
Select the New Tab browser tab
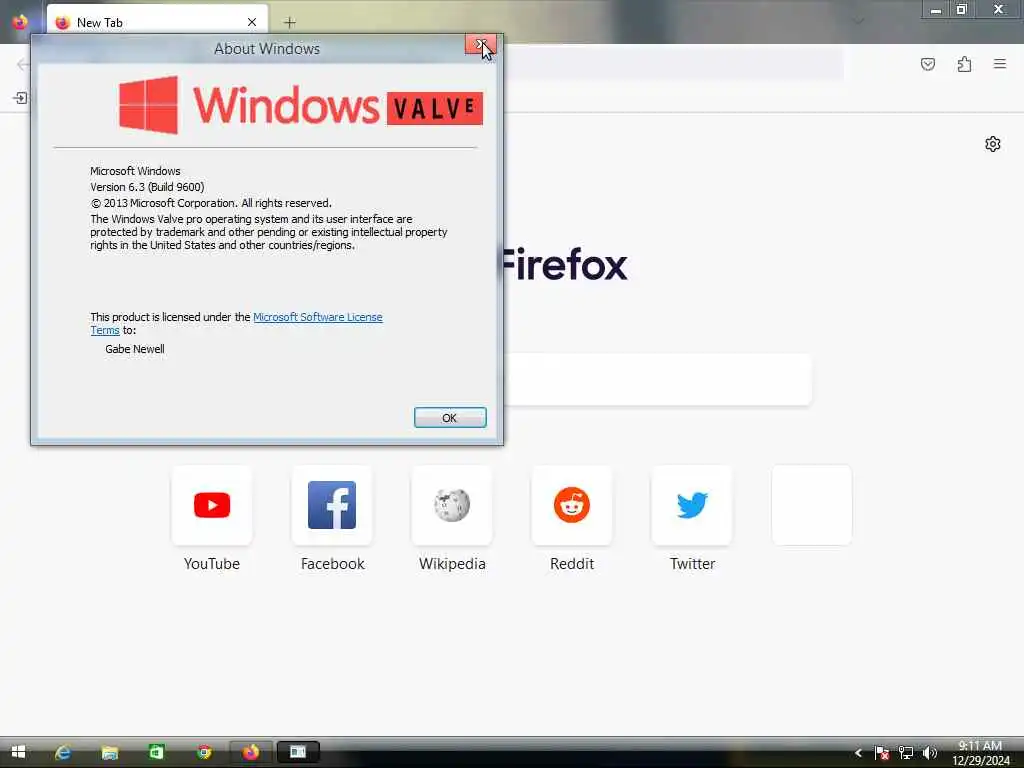click(157, 22)
